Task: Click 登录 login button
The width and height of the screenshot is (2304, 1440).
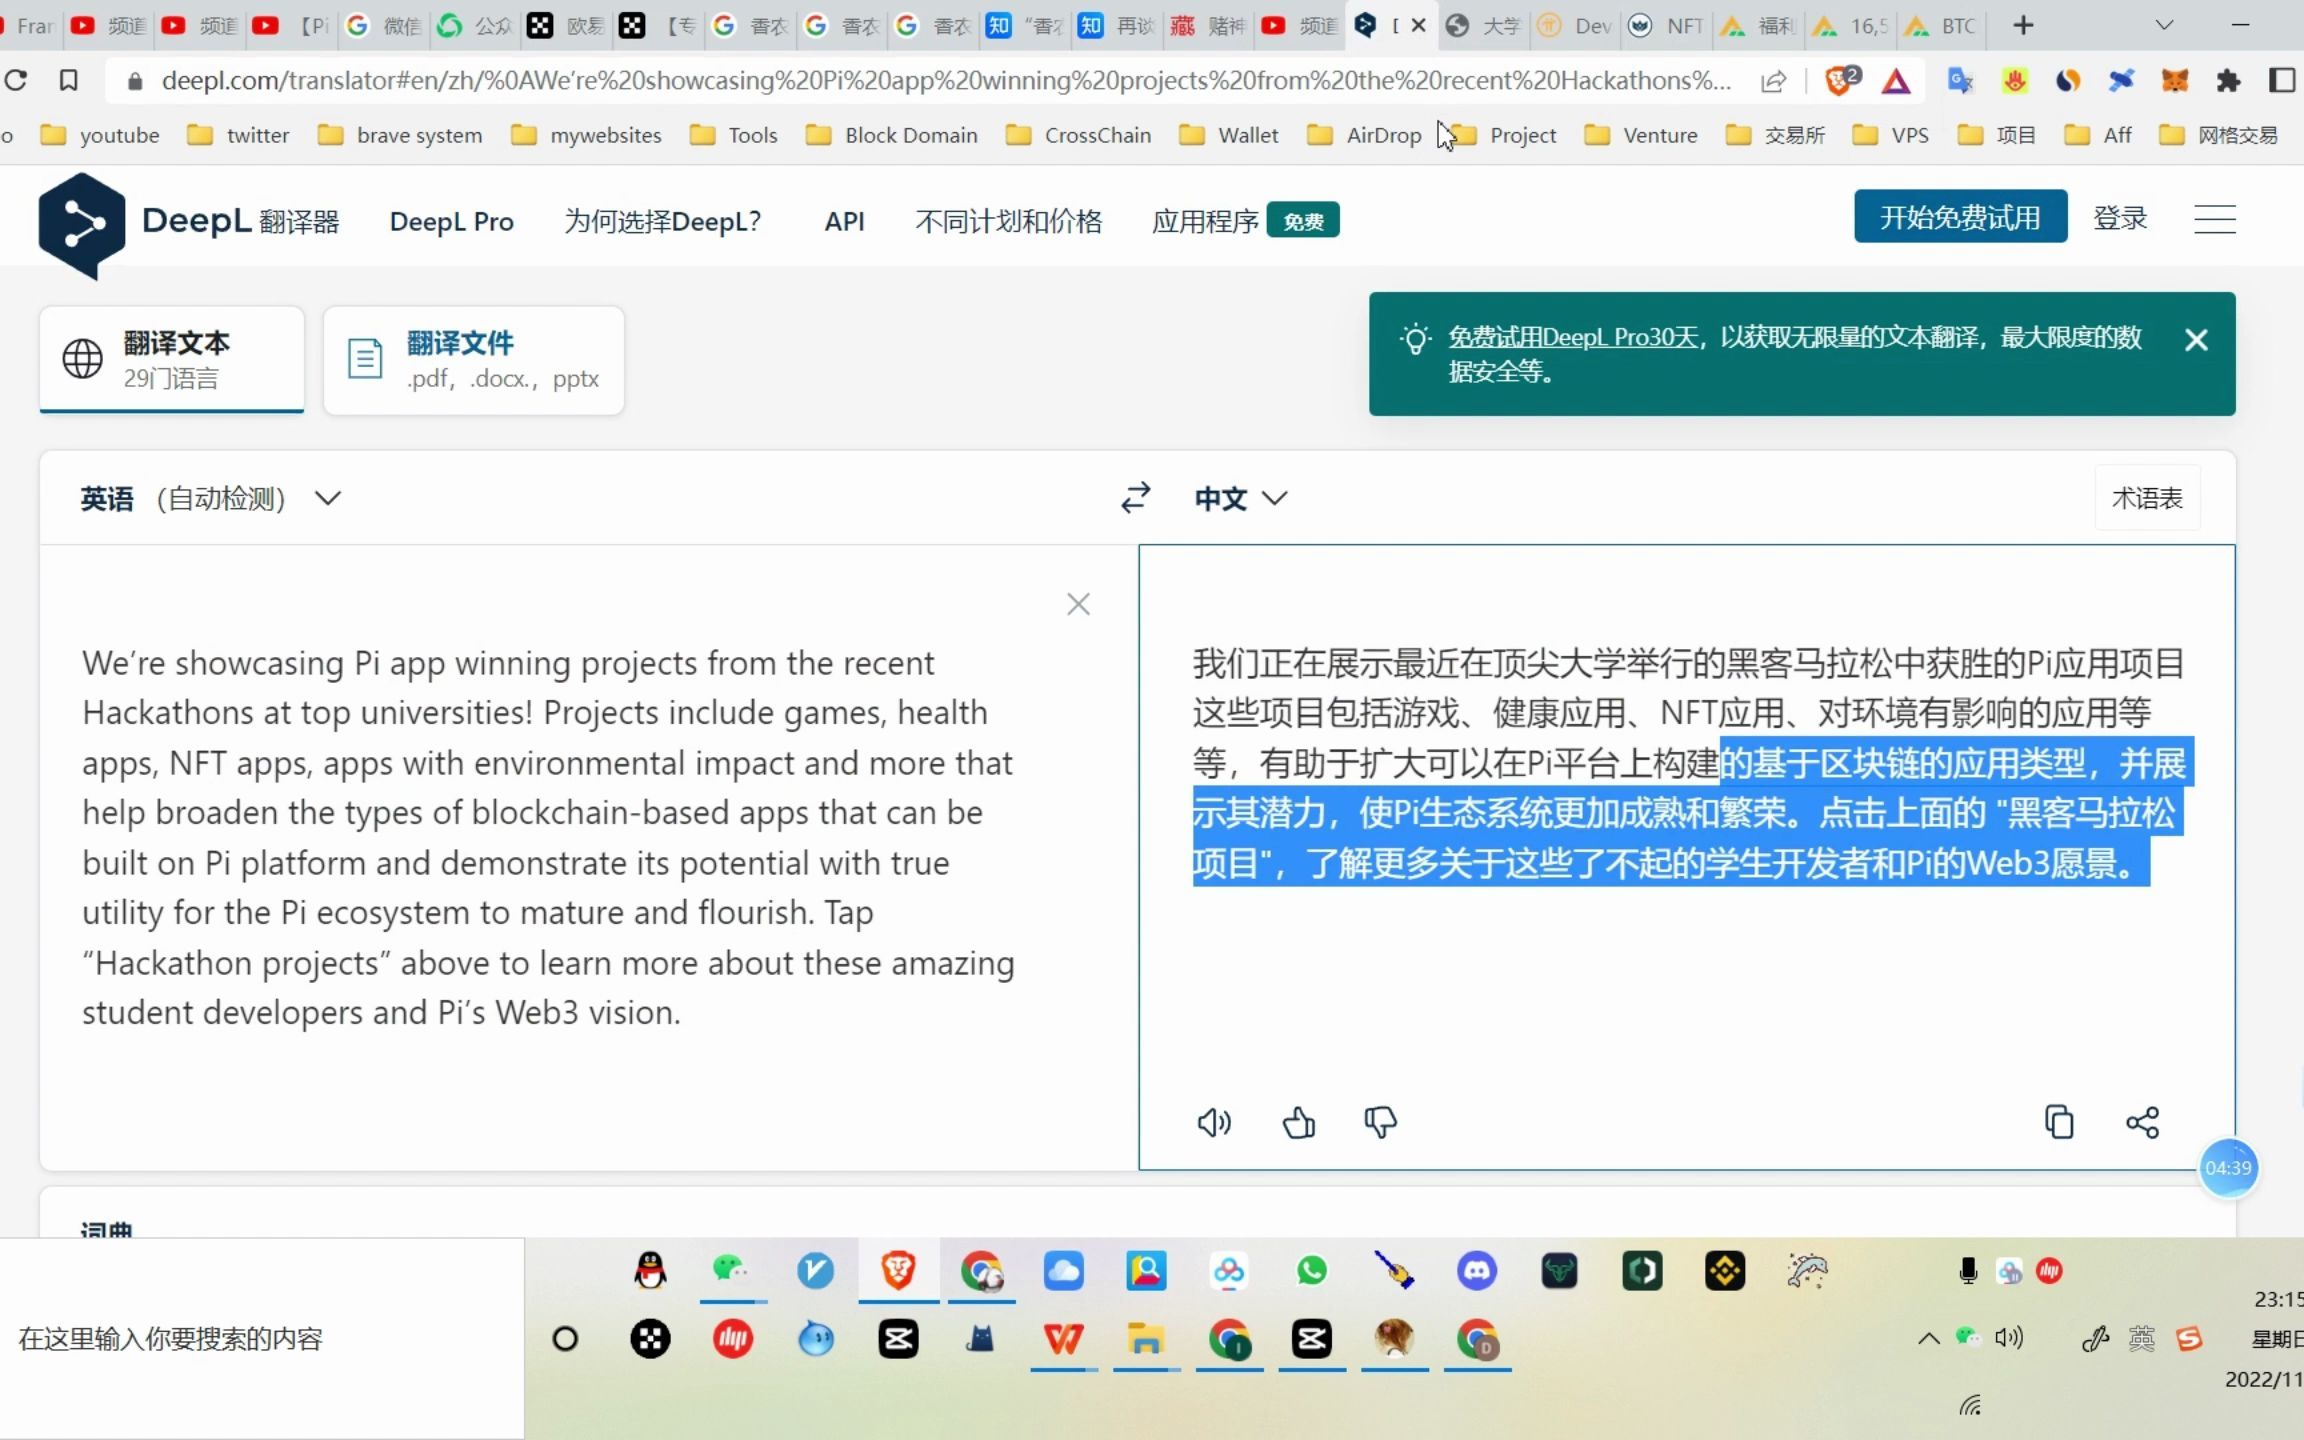Action: click(x=2120, y=217)
